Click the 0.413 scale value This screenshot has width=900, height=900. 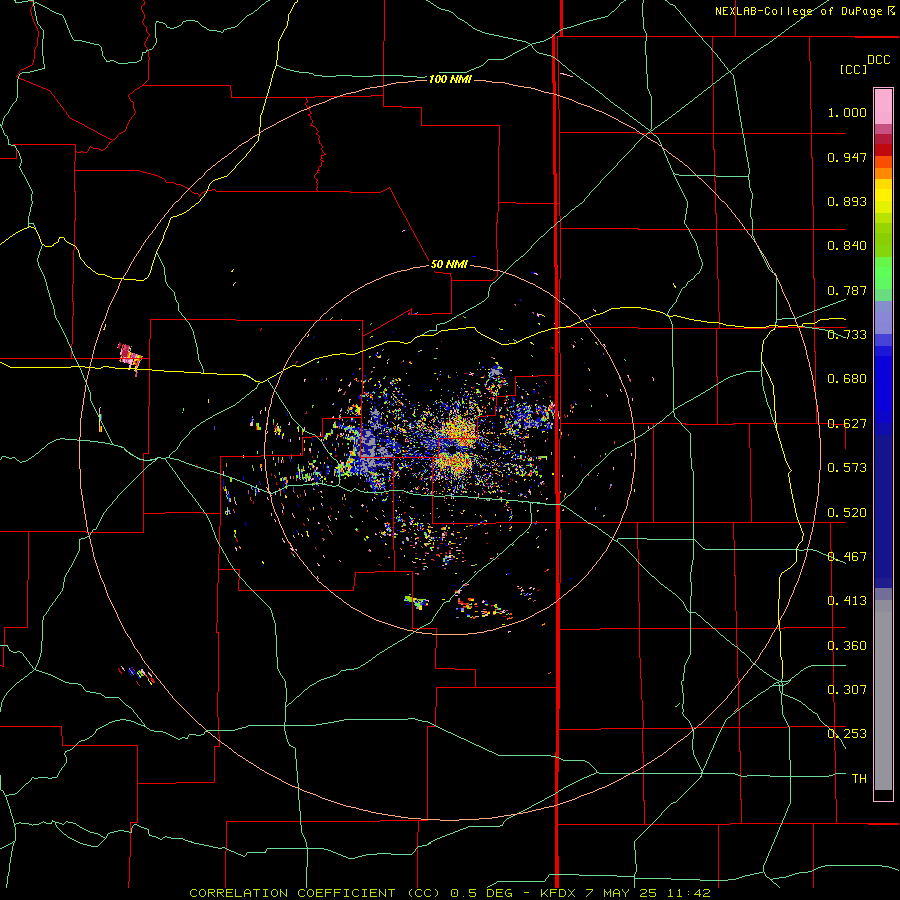(847, 601)
